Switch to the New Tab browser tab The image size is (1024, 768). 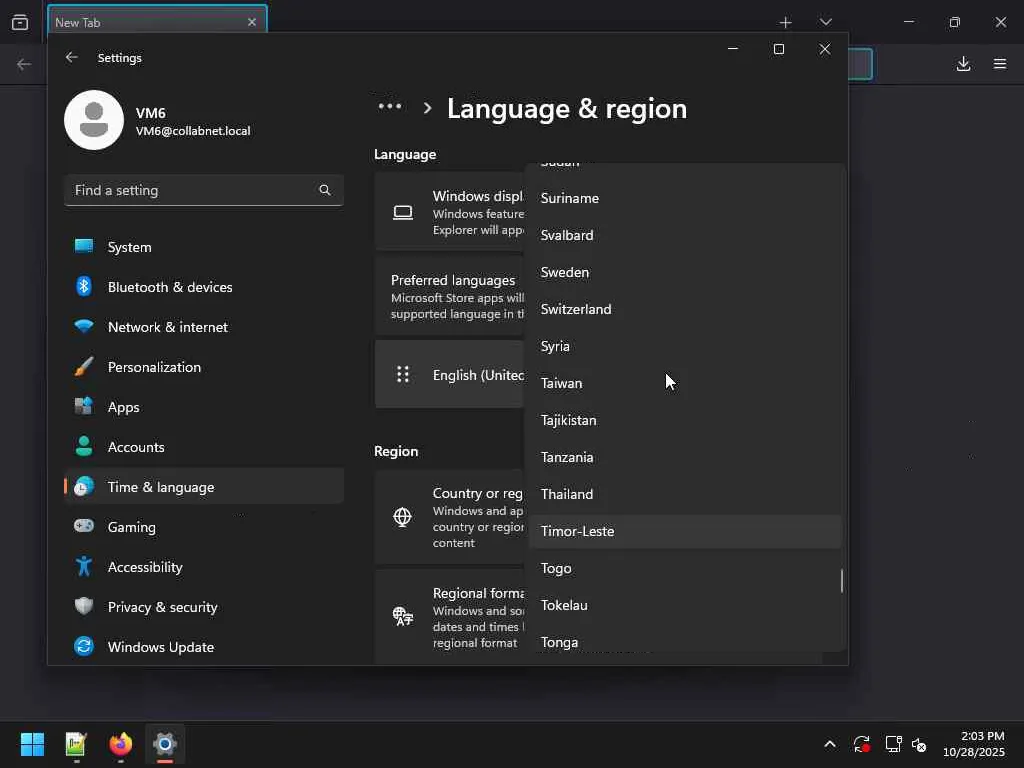[x=157, y=22]
